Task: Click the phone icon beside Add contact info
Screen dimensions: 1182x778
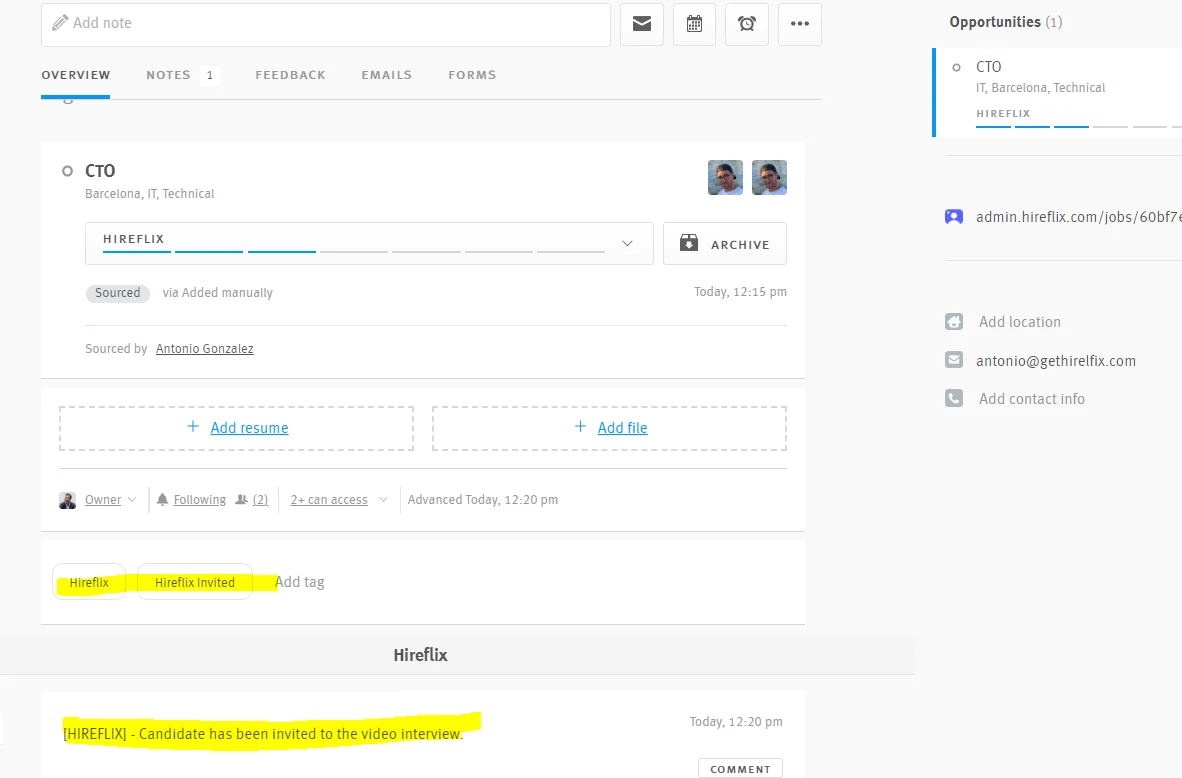Action: (x=954, y=398)
